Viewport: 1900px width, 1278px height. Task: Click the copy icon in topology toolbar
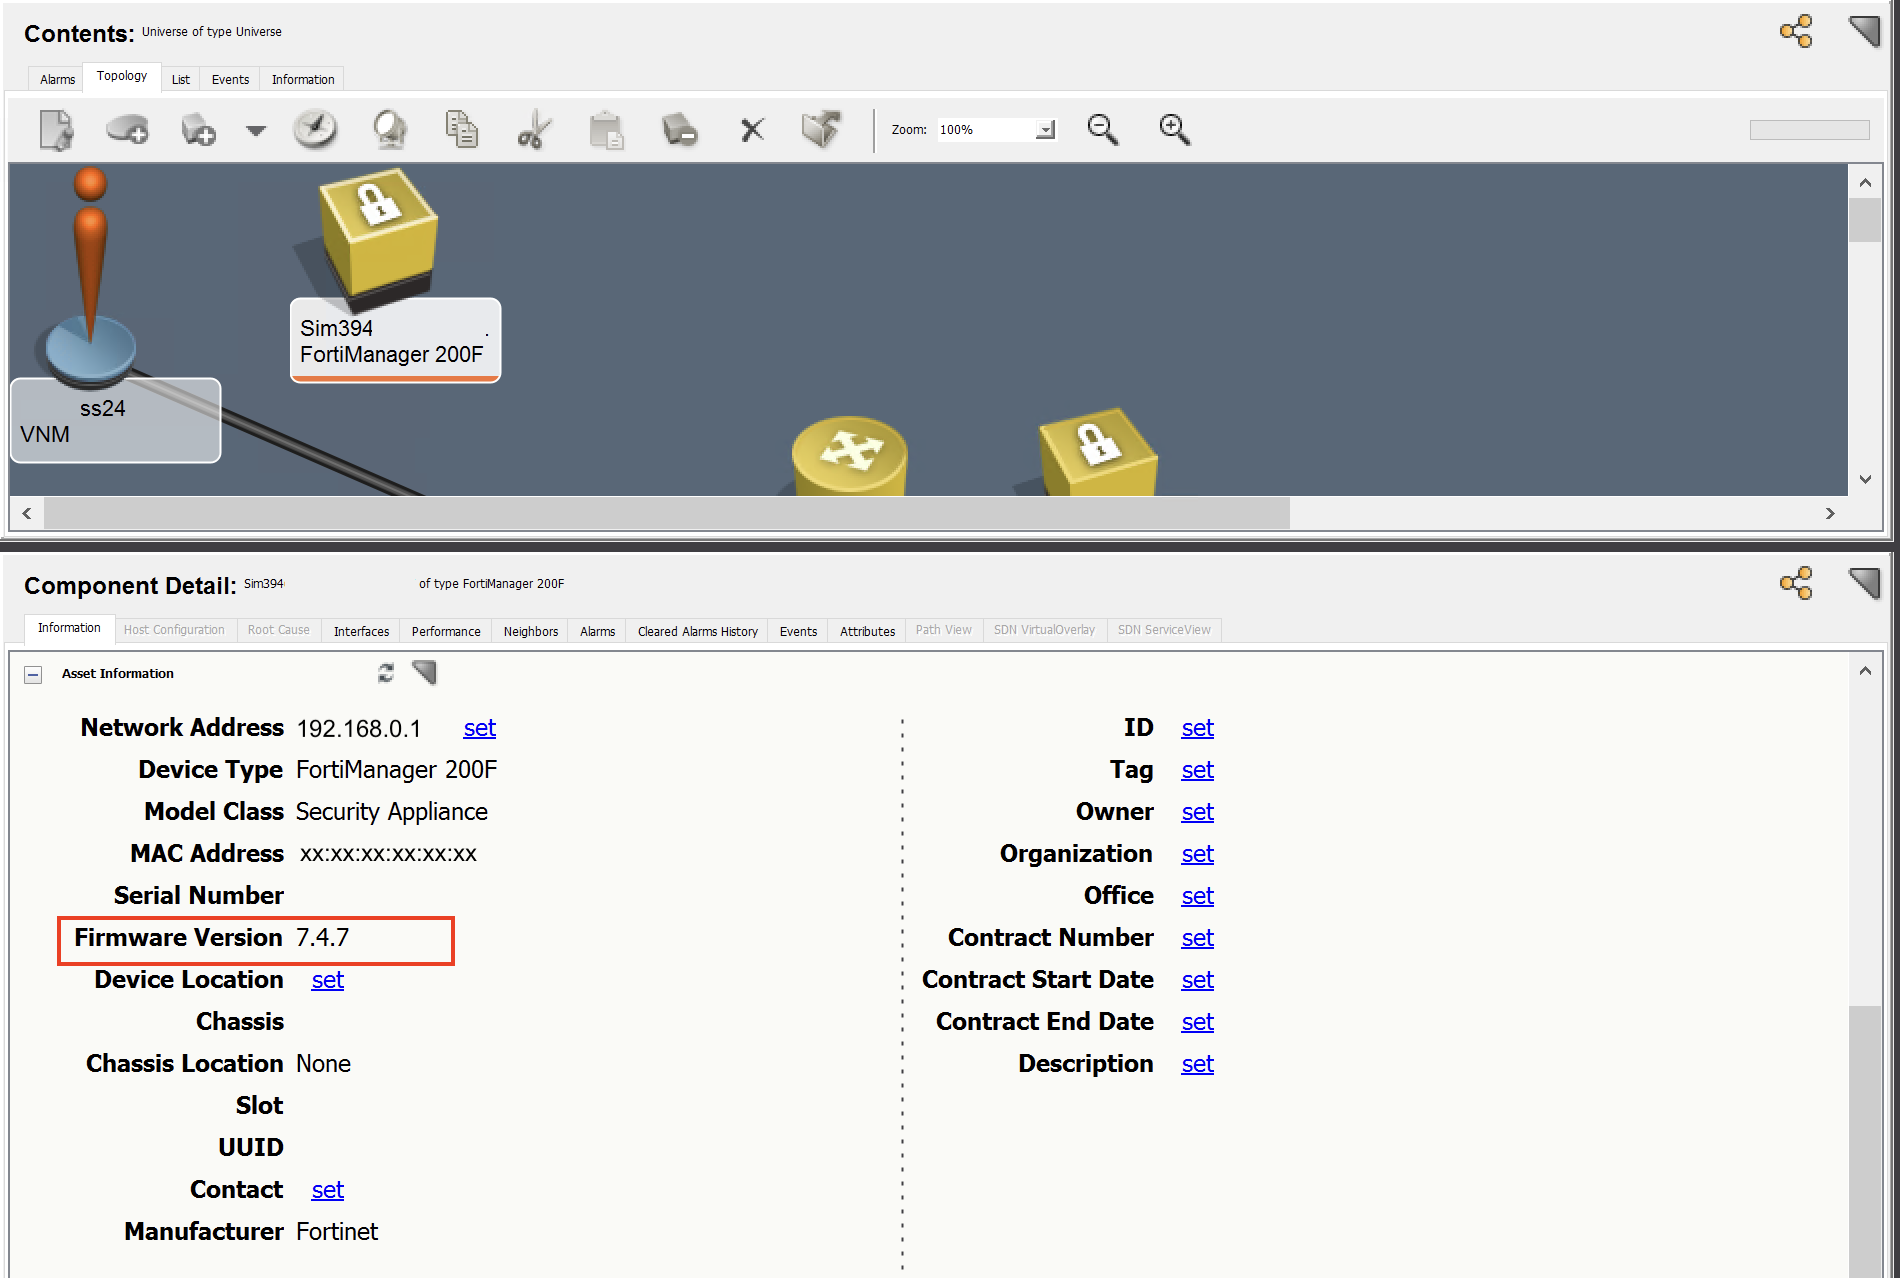point(461,130)
